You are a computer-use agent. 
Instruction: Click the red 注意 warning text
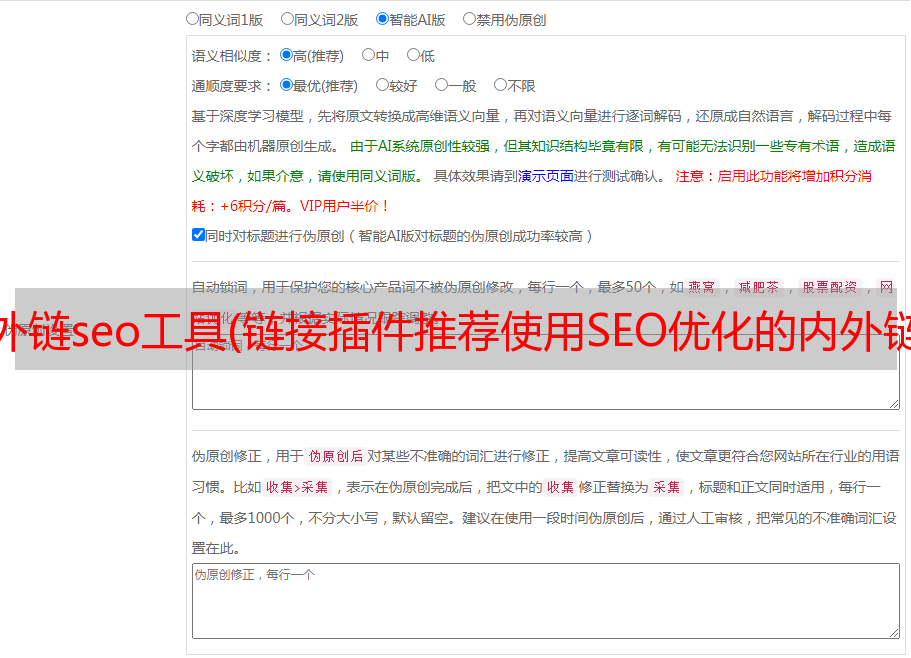point(689,176)
